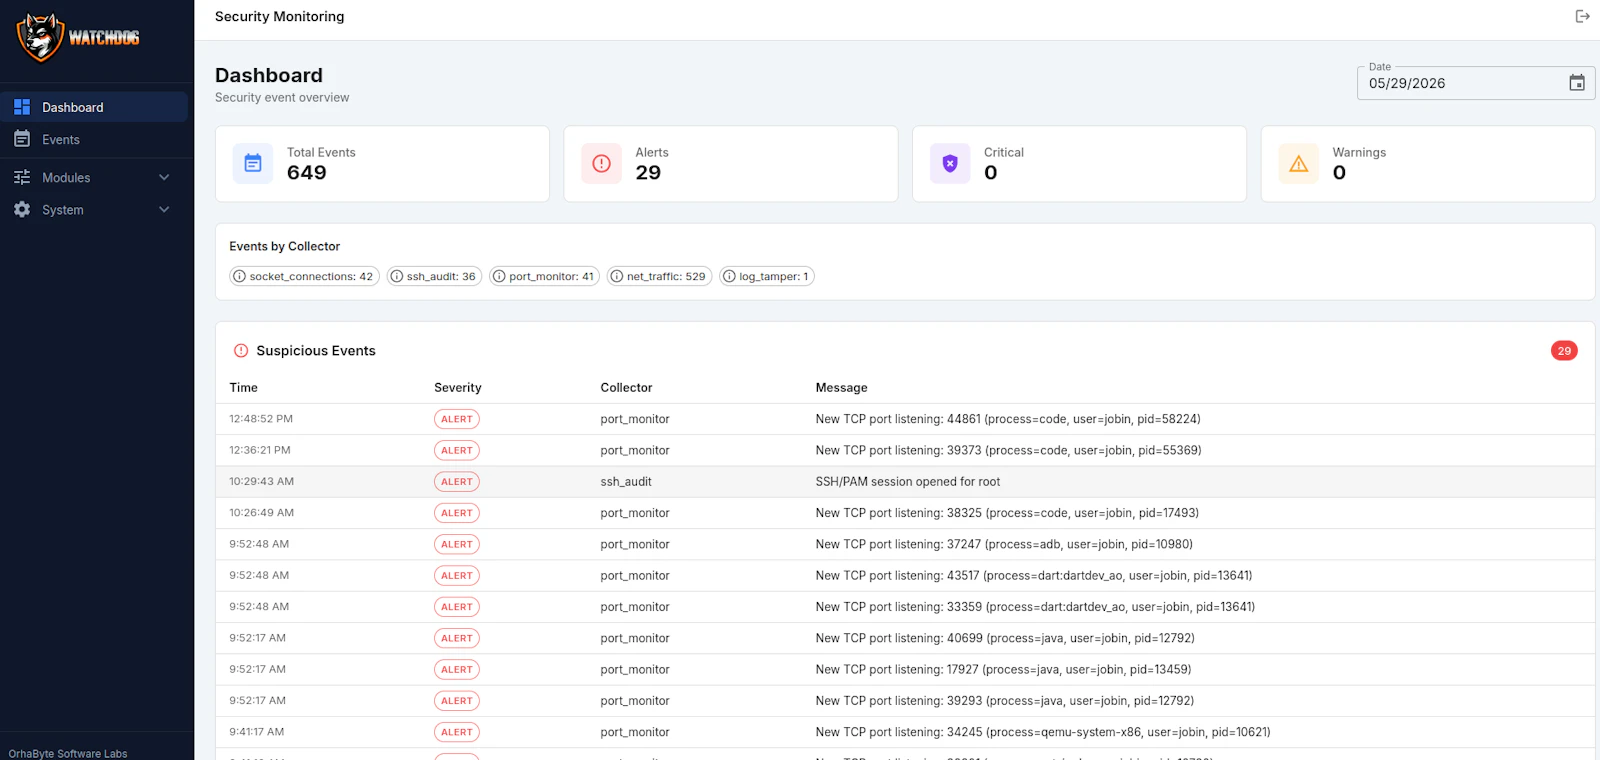Click the System gear icon

click(22, 209)
